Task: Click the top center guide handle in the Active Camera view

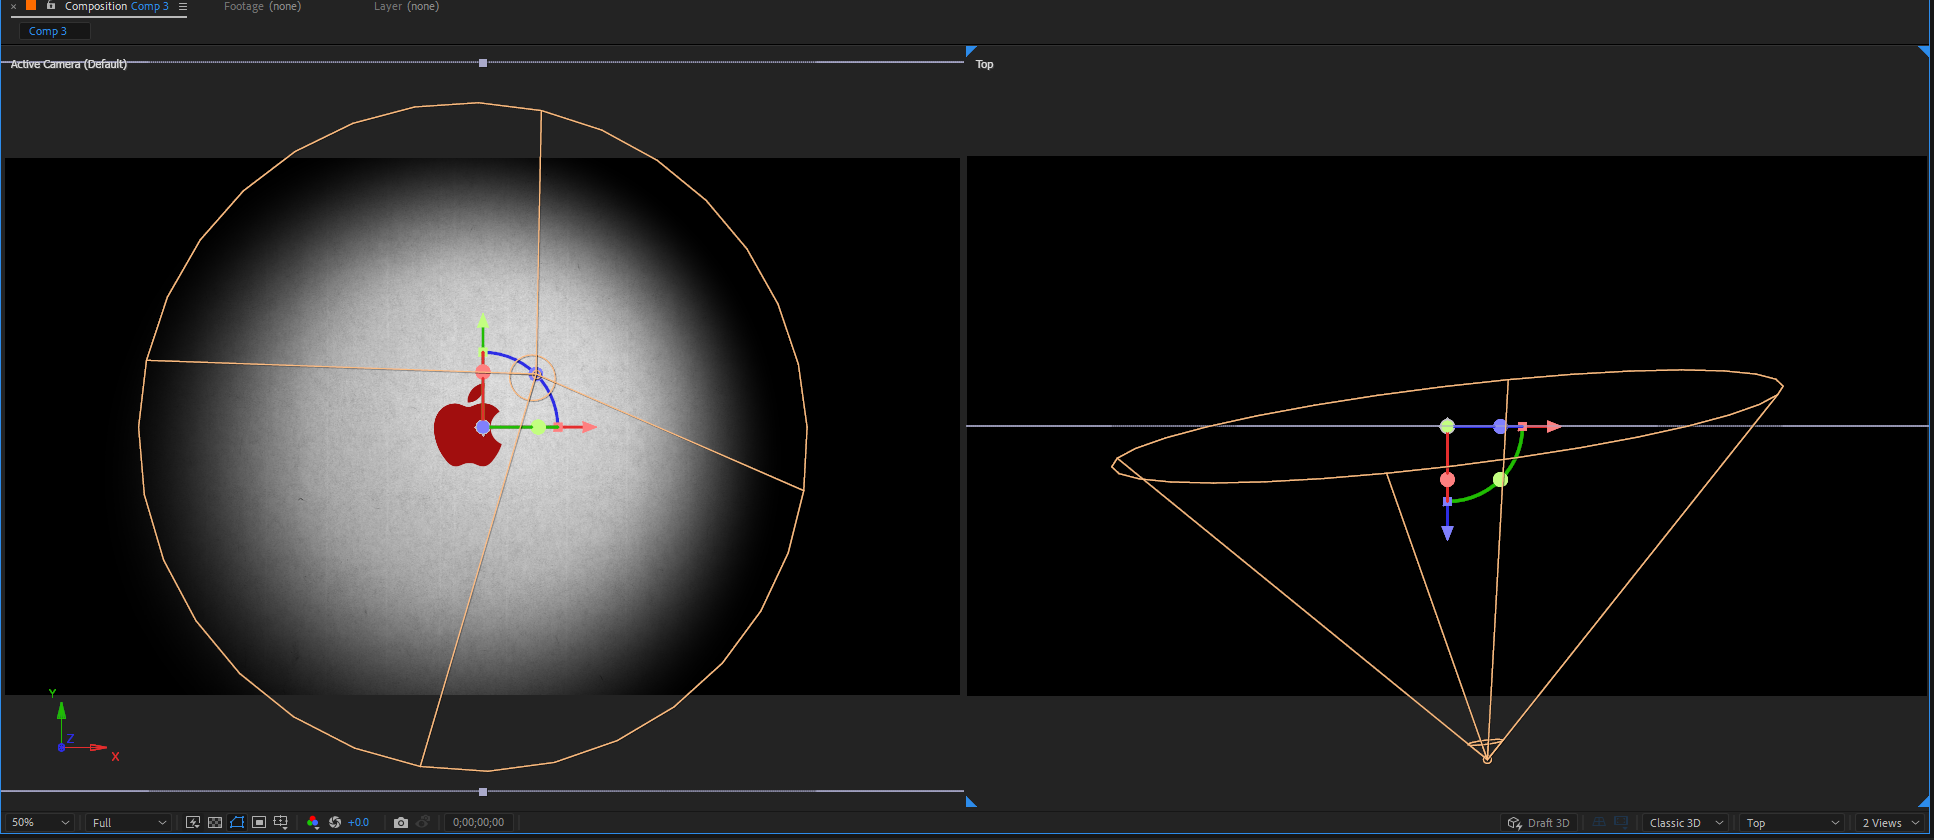Action: point(483,63)
